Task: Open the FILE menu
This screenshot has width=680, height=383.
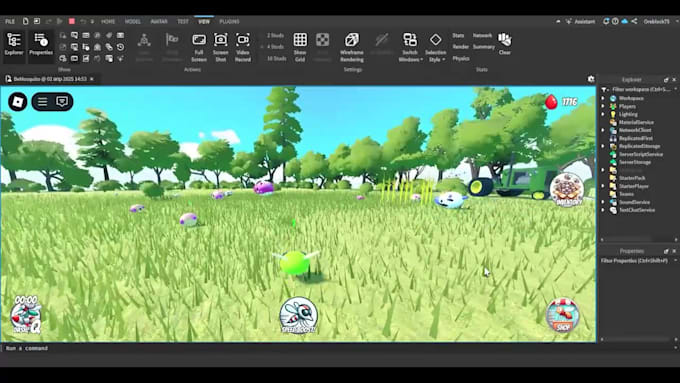Action: coord(10,21)
